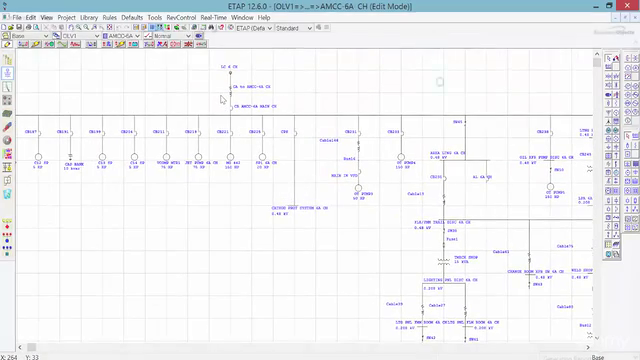Open the Defaults menu
Screen dimensions: 640x360
pyautogui.click(x=132, y=18)
